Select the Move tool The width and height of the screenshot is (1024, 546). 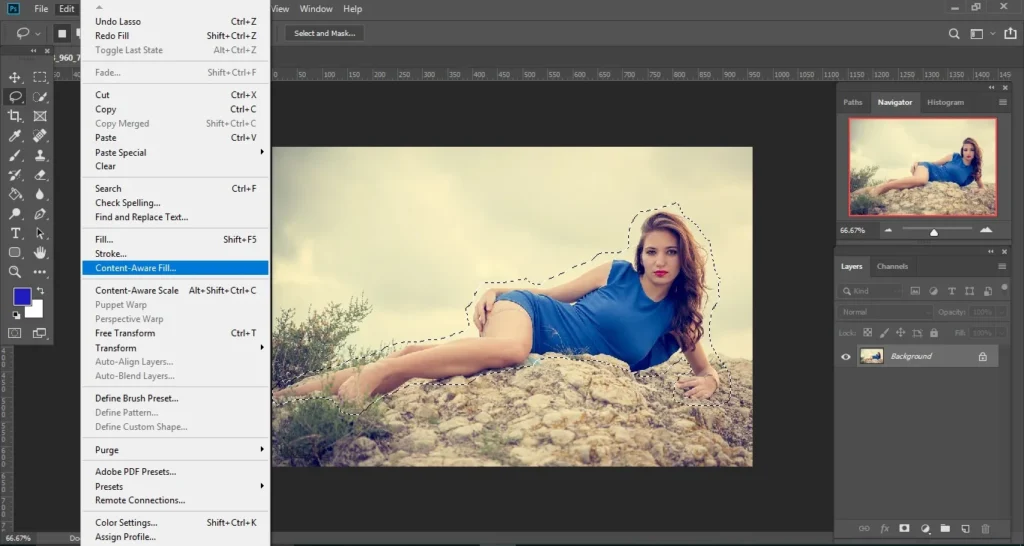14,77
